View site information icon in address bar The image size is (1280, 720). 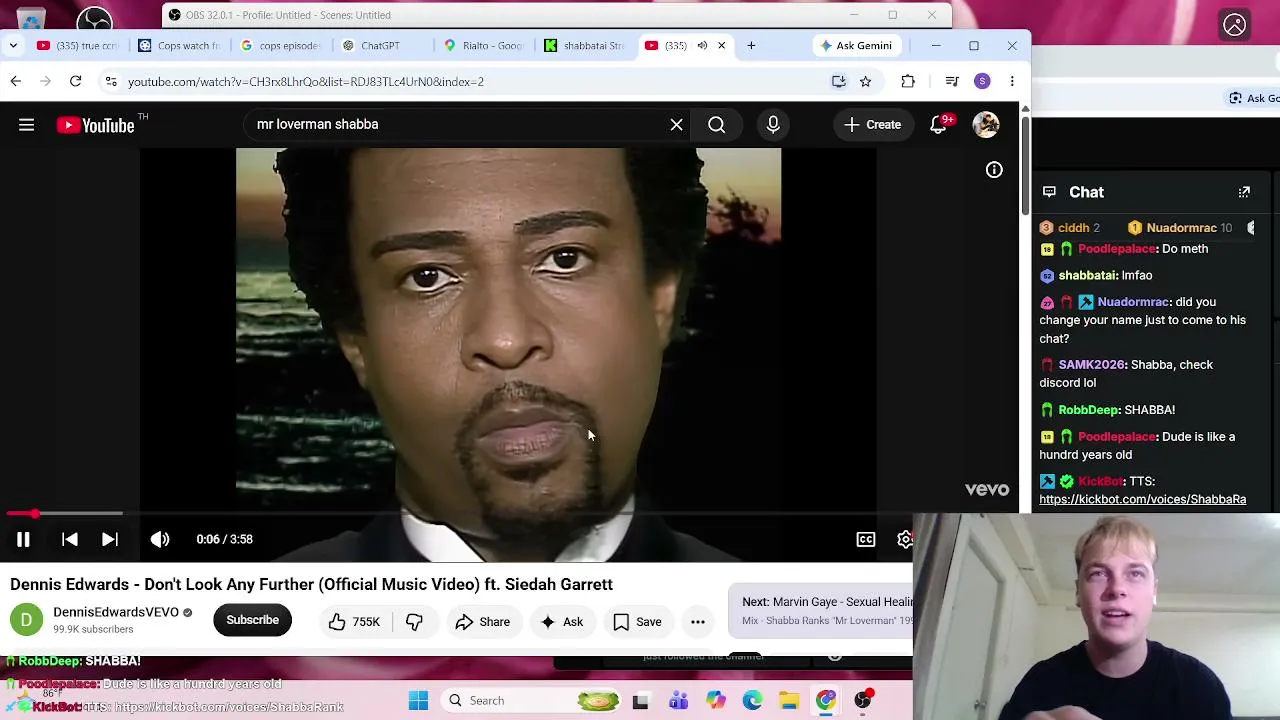pyautogui.click(x=111, y=82)
